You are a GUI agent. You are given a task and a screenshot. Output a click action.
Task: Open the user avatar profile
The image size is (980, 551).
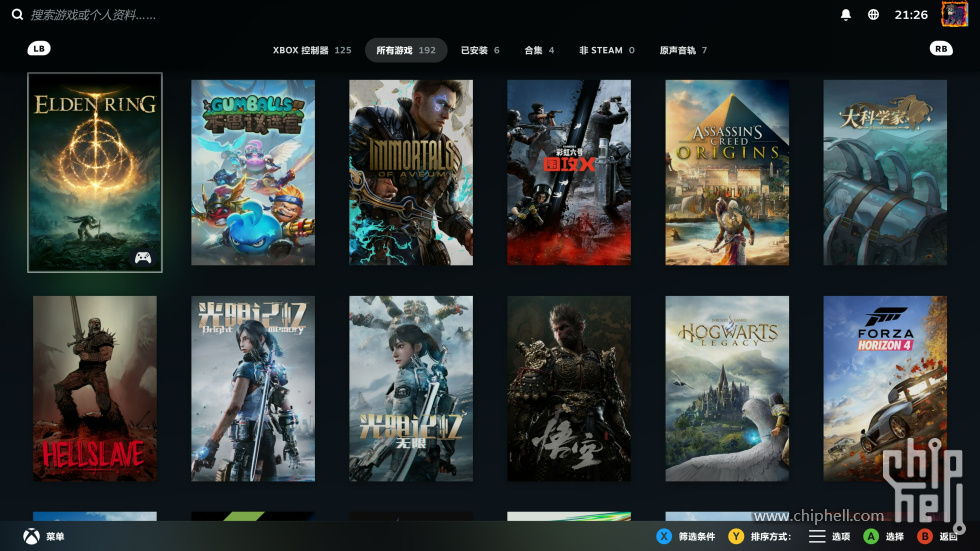click(954, 14)
